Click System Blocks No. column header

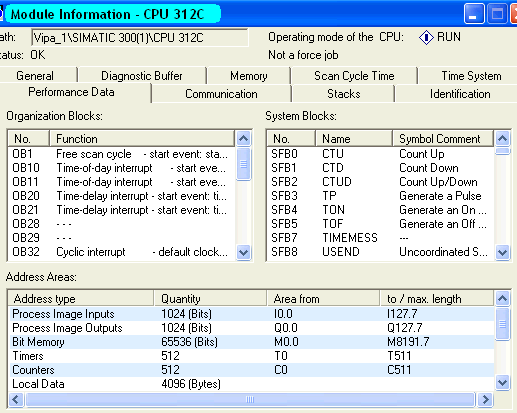point(291,139)
